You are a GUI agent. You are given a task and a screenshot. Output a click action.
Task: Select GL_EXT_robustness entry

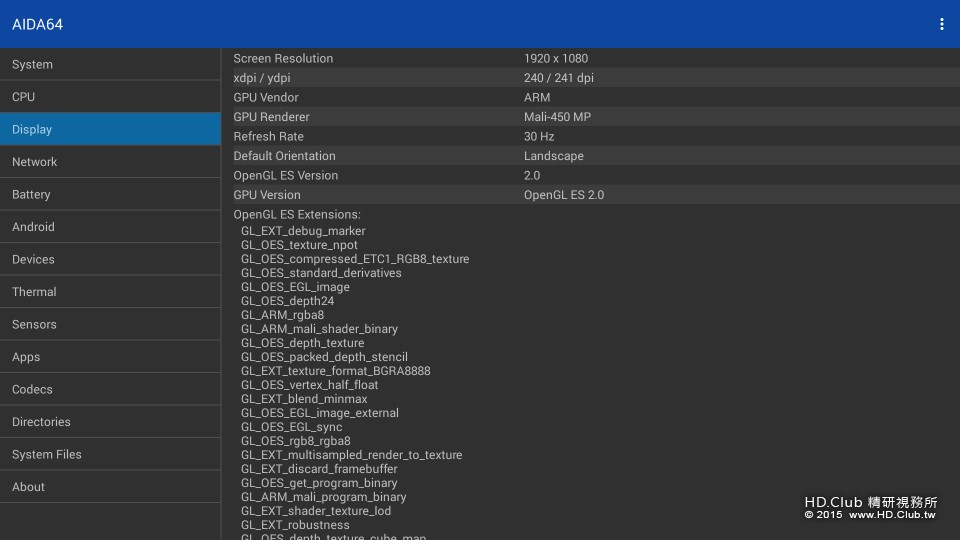click(295, 525)
